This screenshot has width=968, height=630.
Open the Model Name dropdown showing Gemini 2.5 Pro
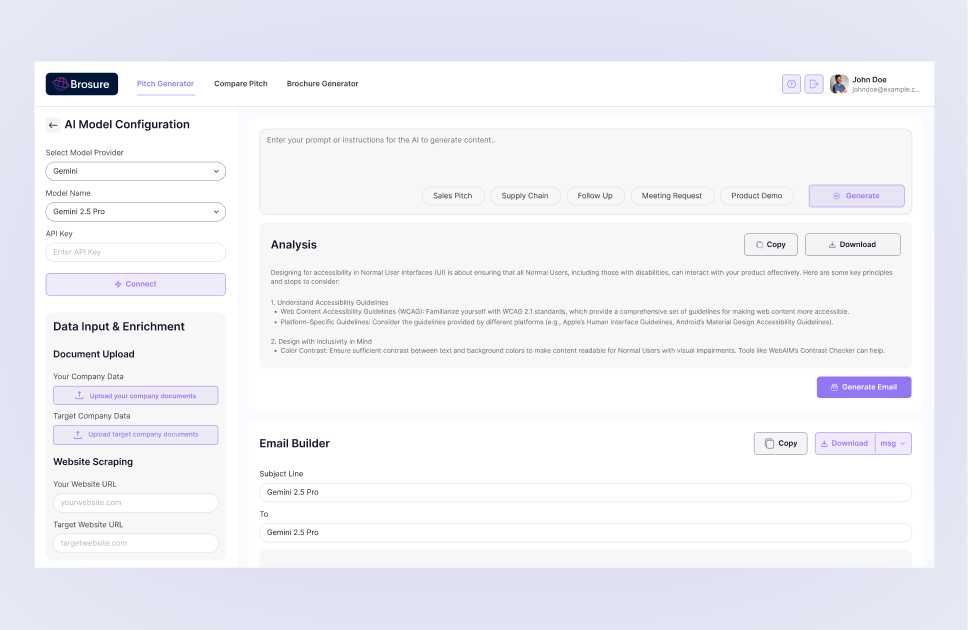pyautogui.click(x=135, y=211)
